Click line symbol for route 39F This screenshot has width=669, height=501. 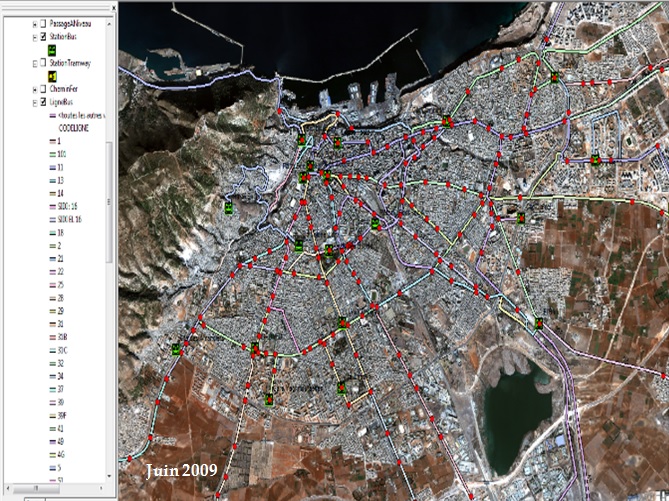(x=51, y=414)
